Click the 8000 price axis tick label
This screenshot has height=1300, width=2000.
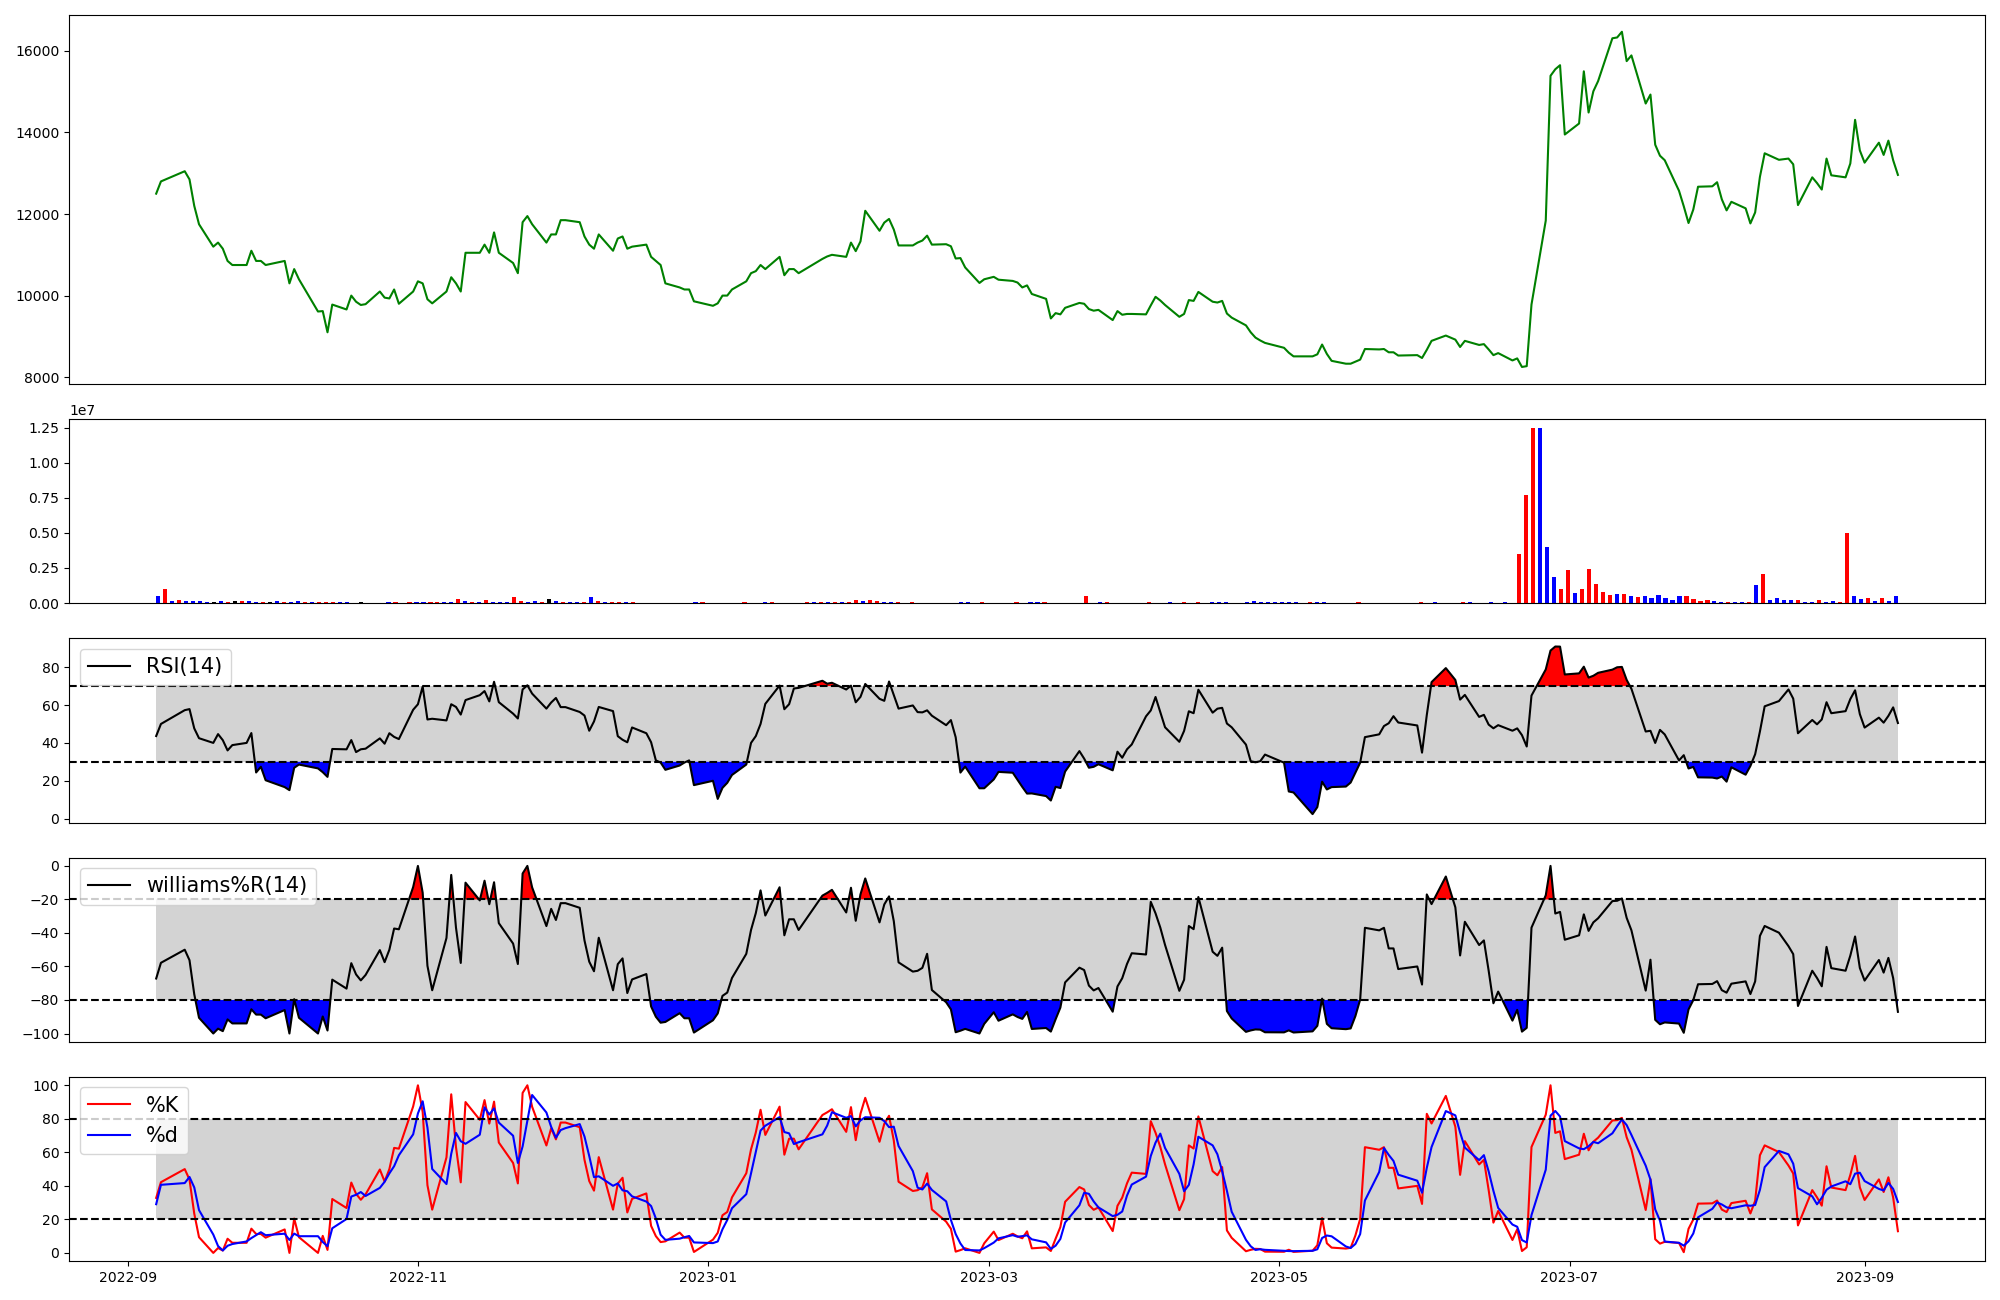[x=42, y=378]
